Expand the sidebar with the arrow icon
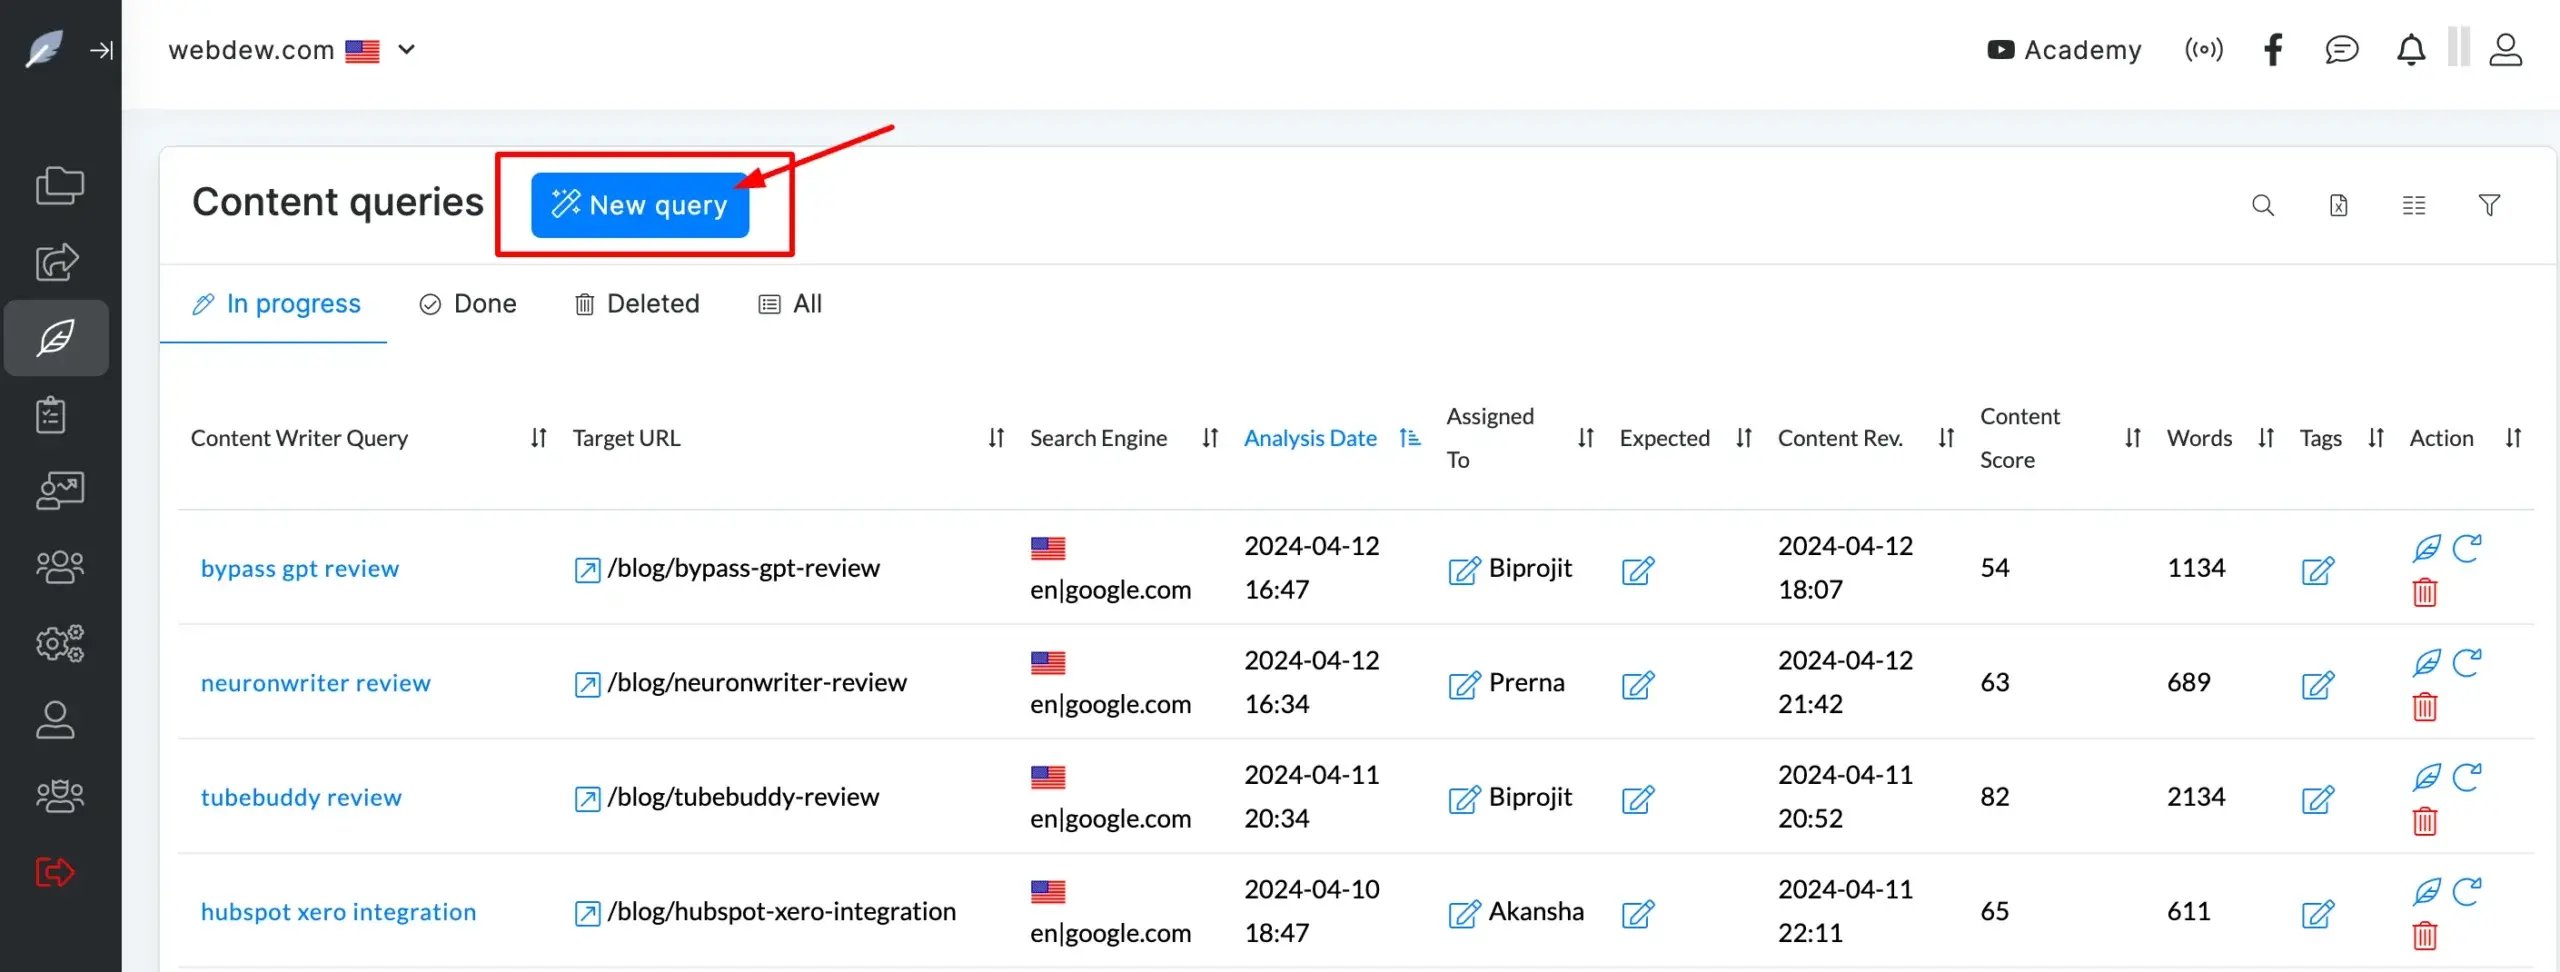The width and height of the screenshot is (2560, 972). [101, 50]
